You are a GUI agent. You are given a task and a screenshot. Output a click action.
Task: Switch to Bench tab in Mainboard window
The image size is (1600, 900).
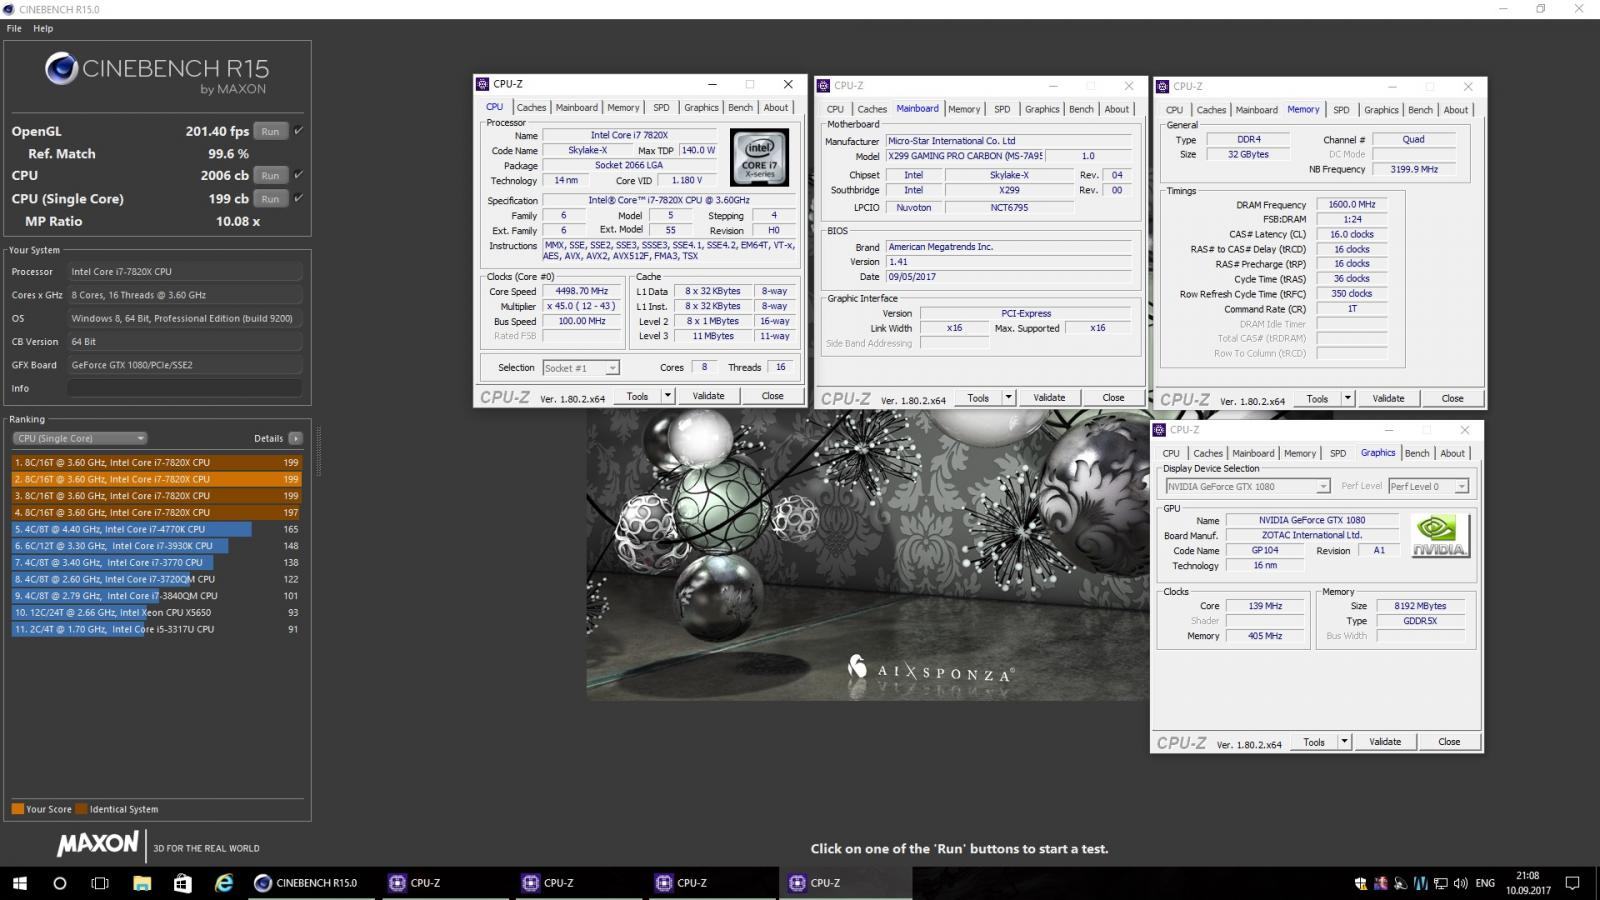pyautogui.click(x=1081, y=110)
